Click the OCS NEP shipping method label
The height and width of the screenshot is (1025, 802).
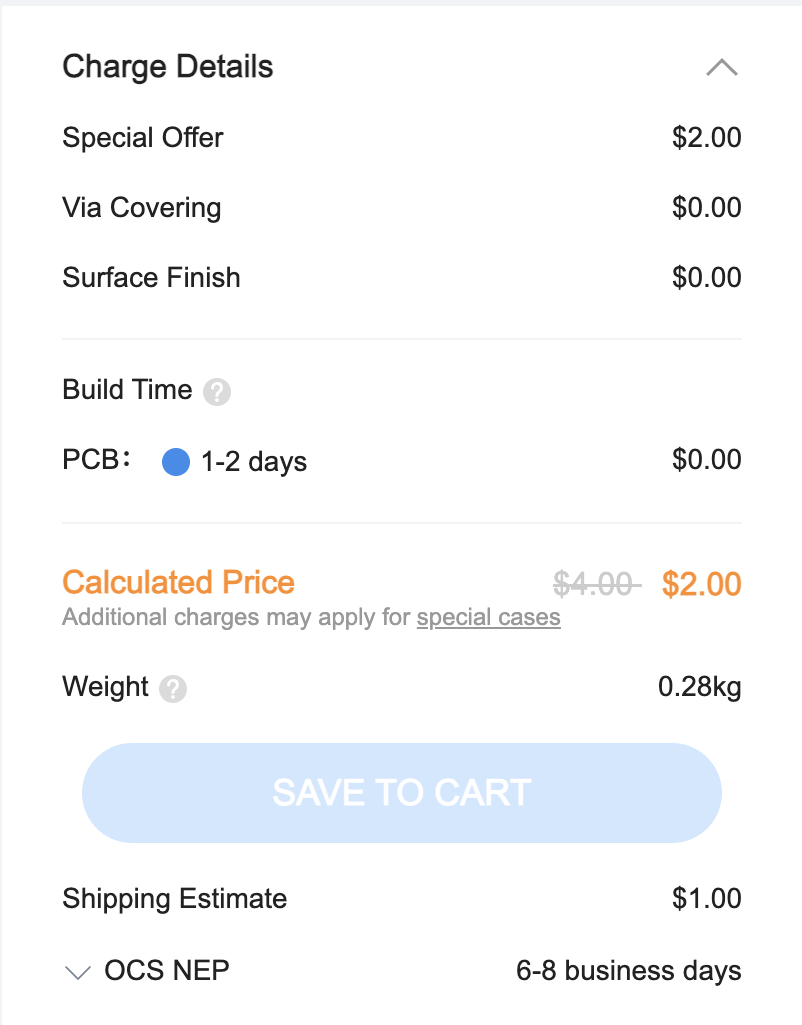[167, 971]
